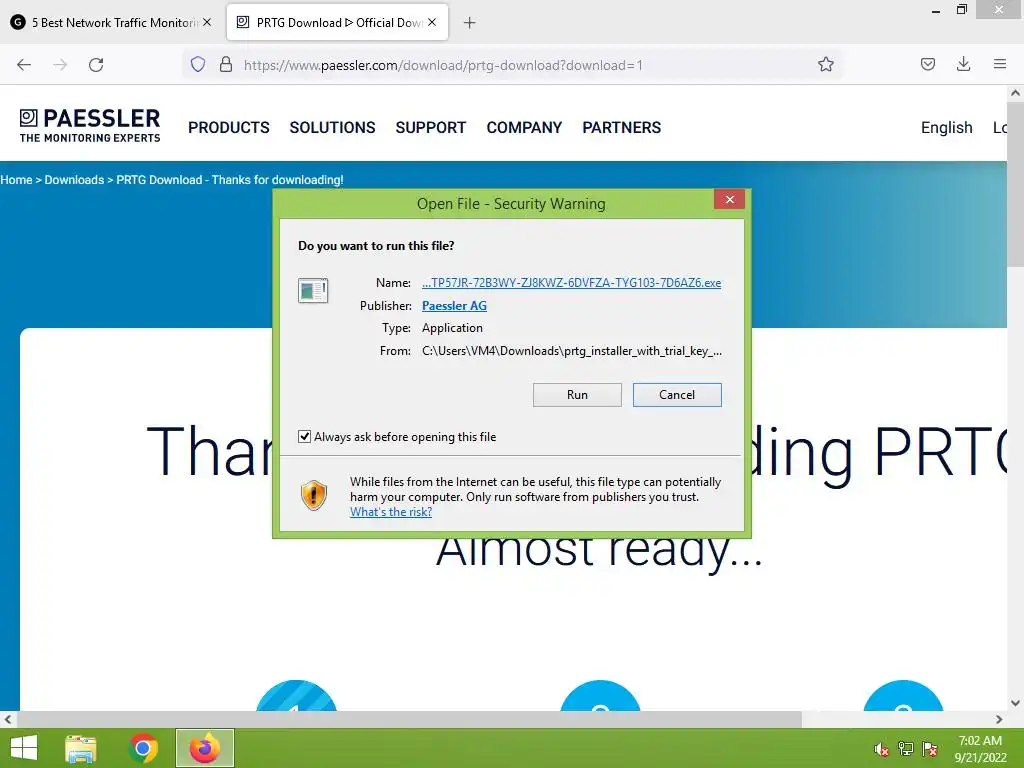Click the scroll right arrow
1024x768 pixels.
(x=999, y=719)
